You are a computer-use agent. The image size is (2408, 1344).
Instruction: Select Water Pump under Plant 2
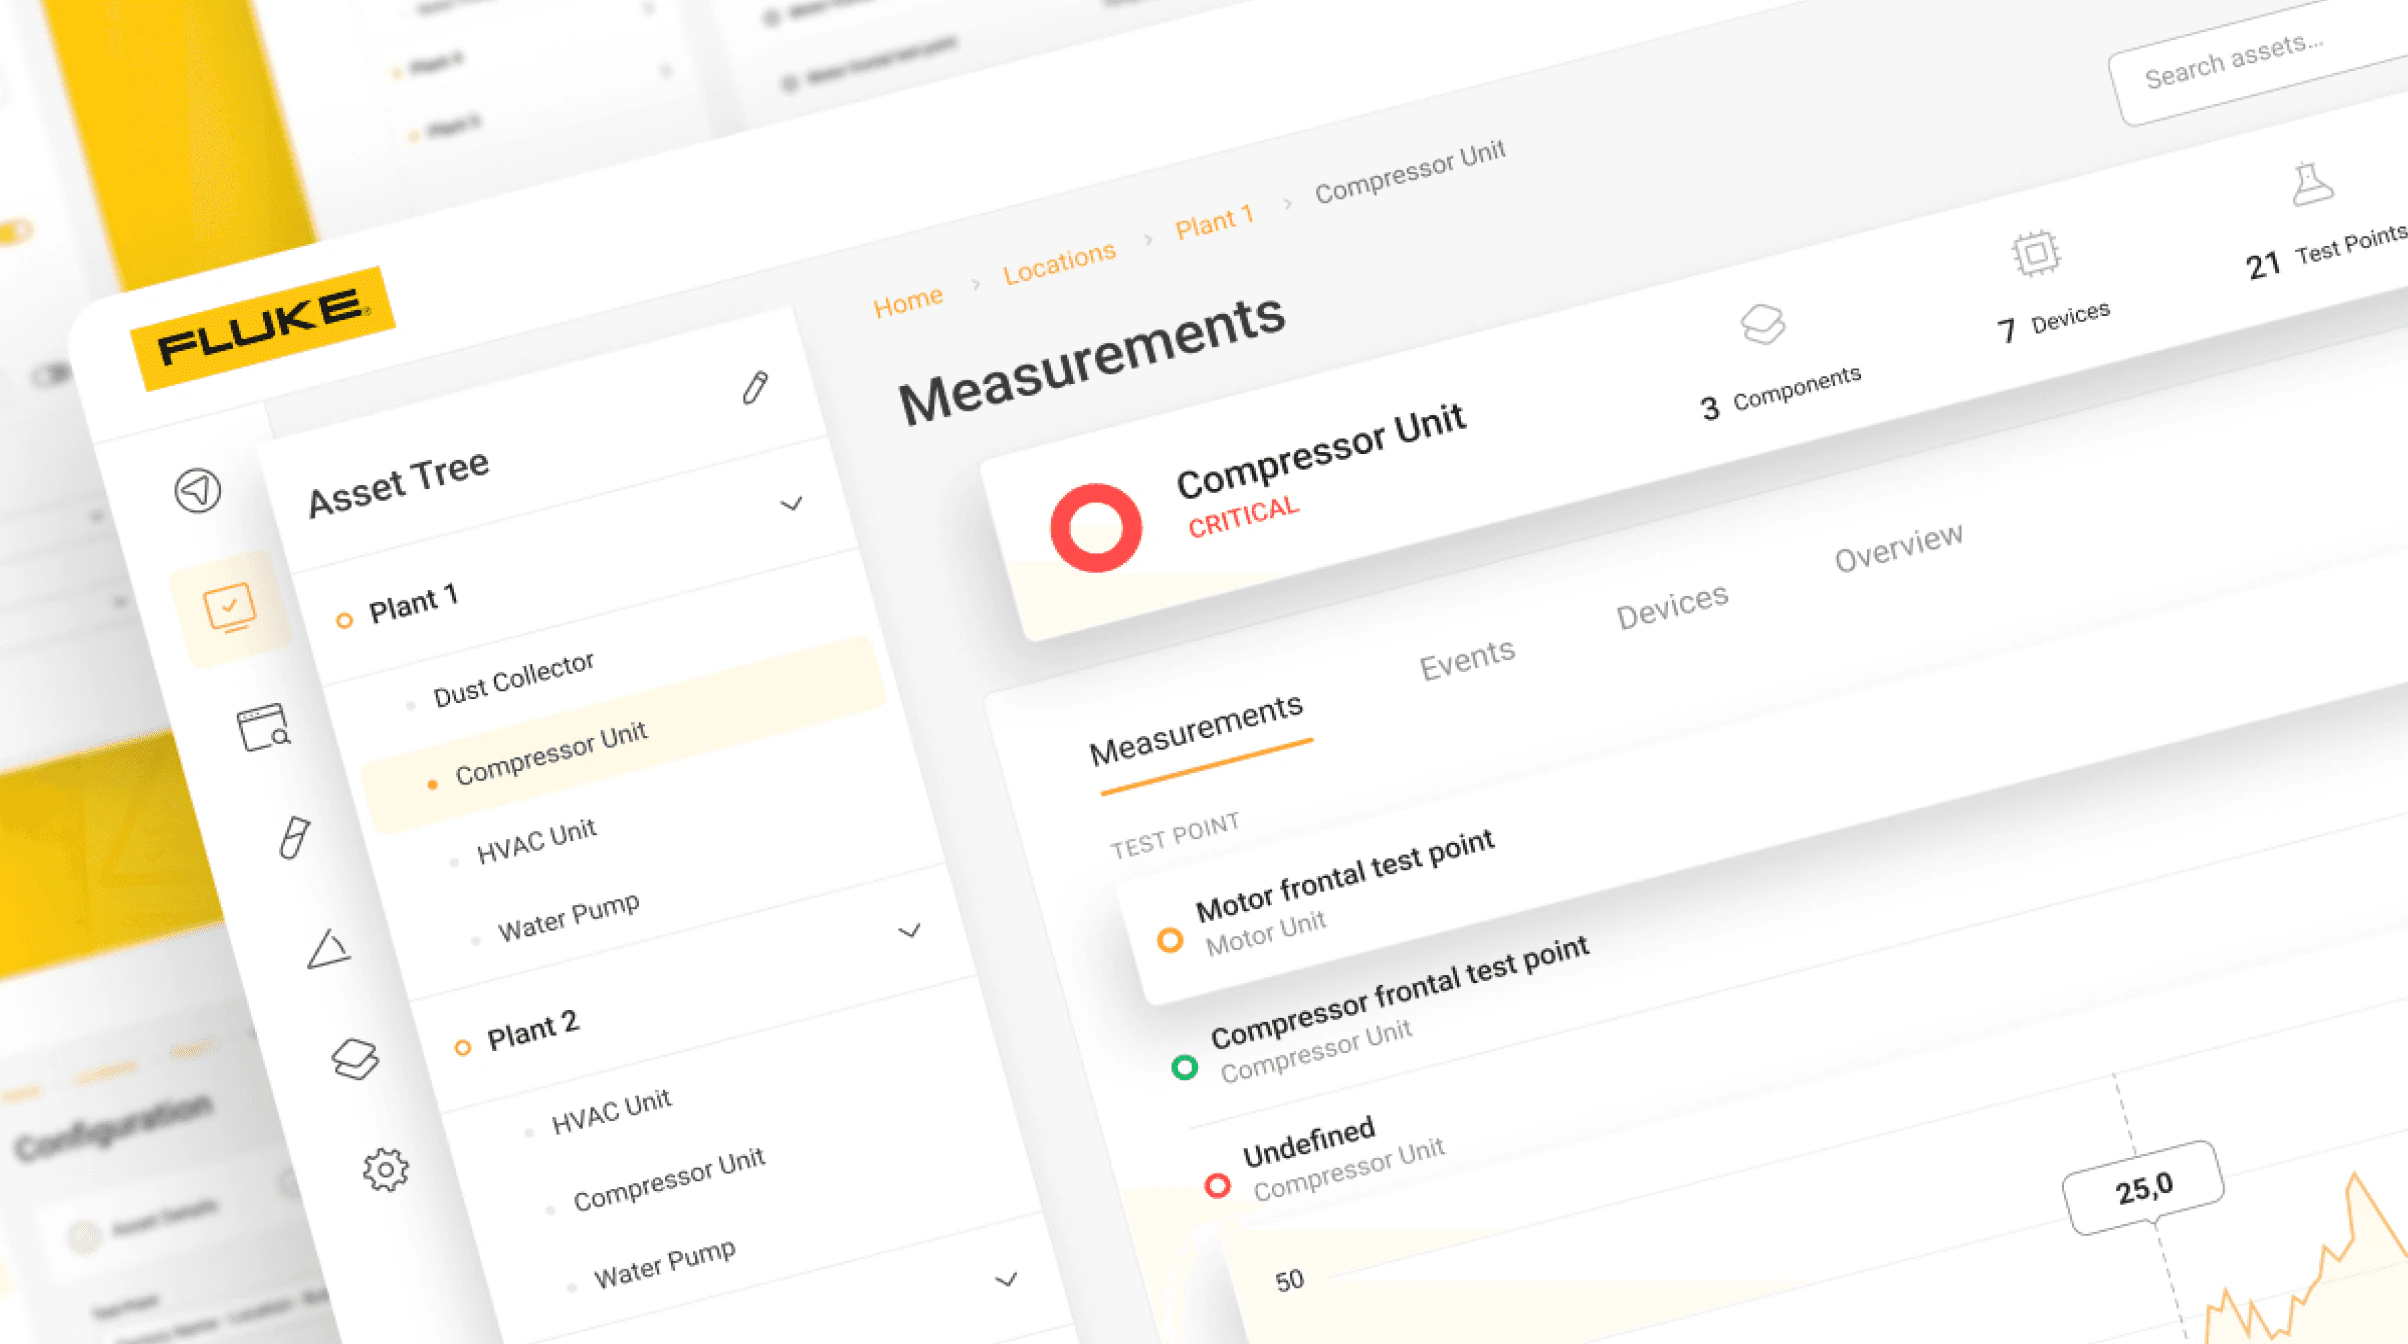(665, 1264)
